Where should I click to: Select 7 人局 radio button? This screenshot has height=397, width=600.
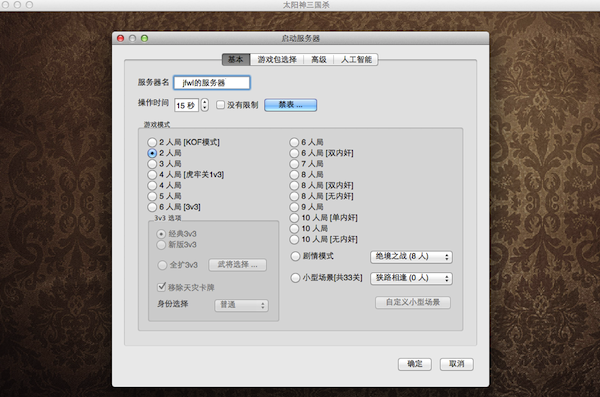(294, 164)
